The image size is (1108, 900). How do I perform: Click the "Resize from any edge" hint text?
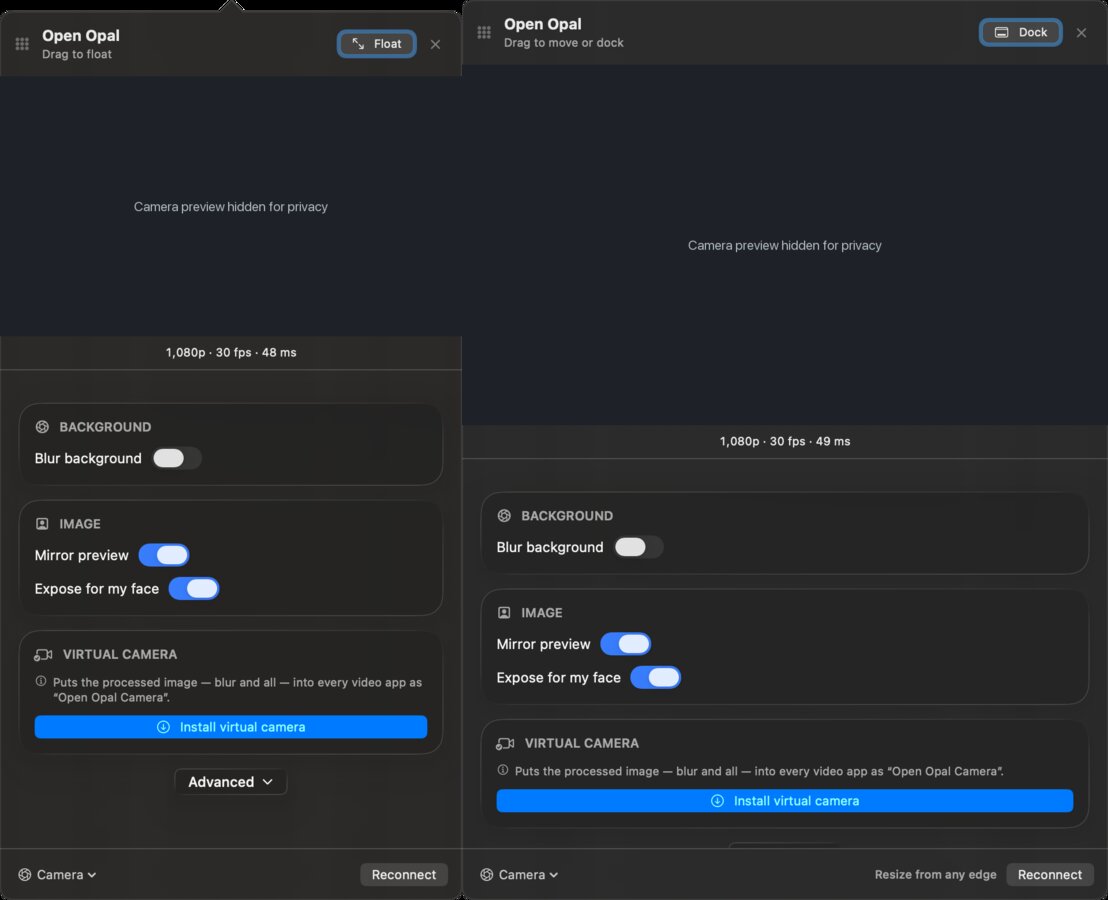[x=936, y=875]
